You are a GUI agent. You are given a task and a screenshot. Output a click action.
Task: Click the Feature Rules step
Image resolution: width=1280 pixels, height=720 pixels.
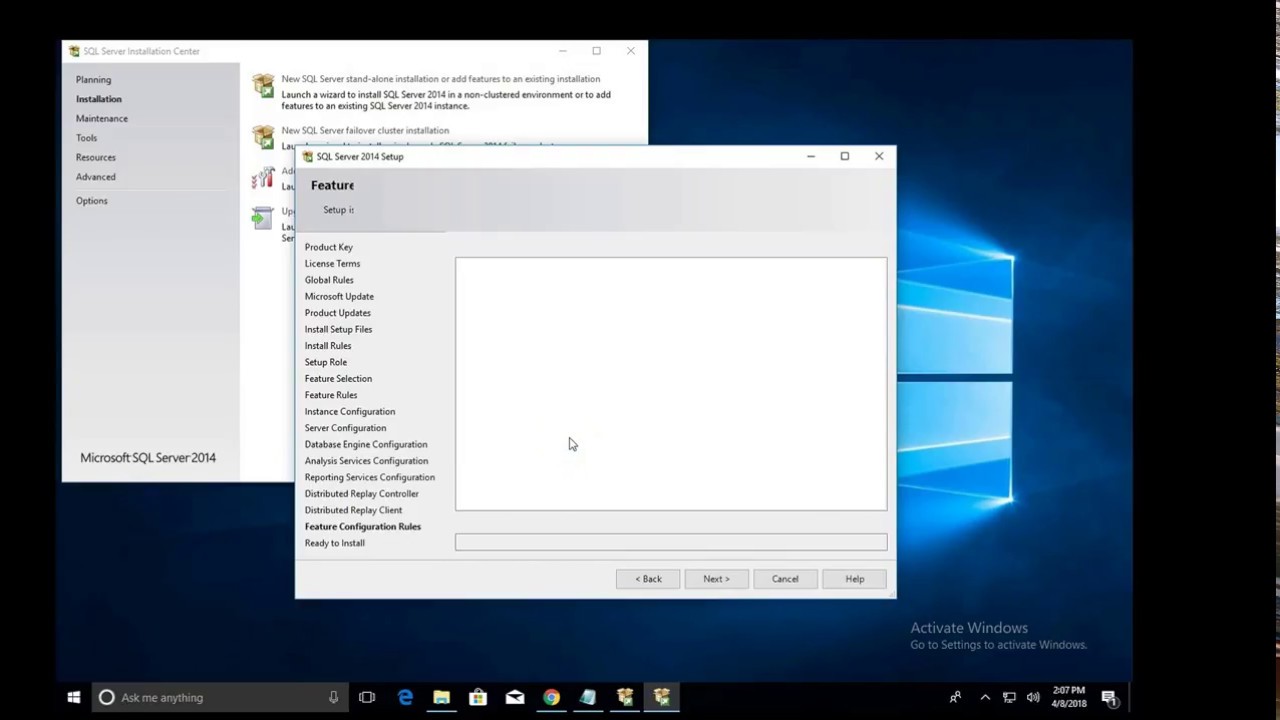(331, 395)
